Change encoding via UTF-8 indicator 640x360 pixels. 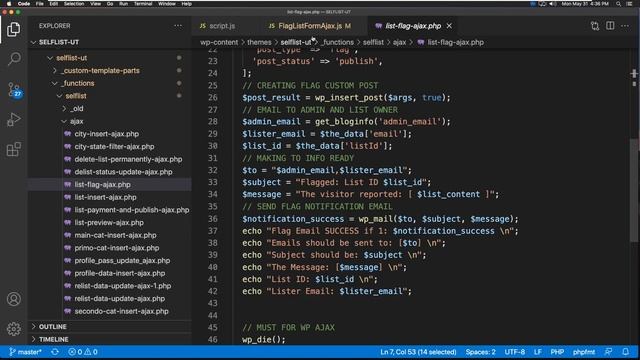point(515,352)
